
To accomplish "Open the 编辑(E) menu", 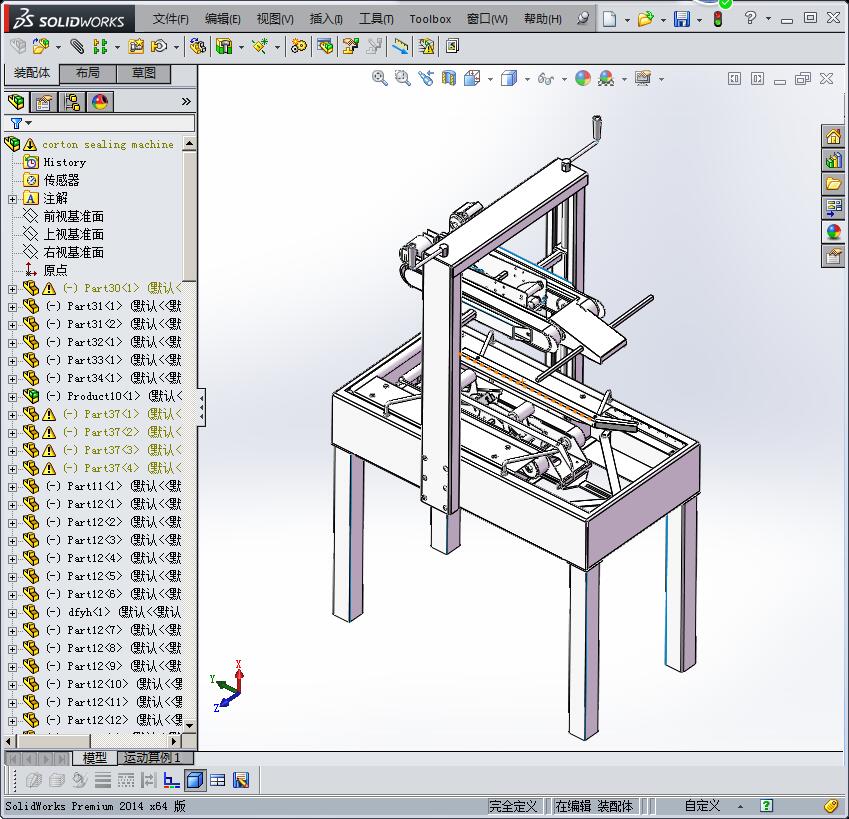I will [223, 19].
